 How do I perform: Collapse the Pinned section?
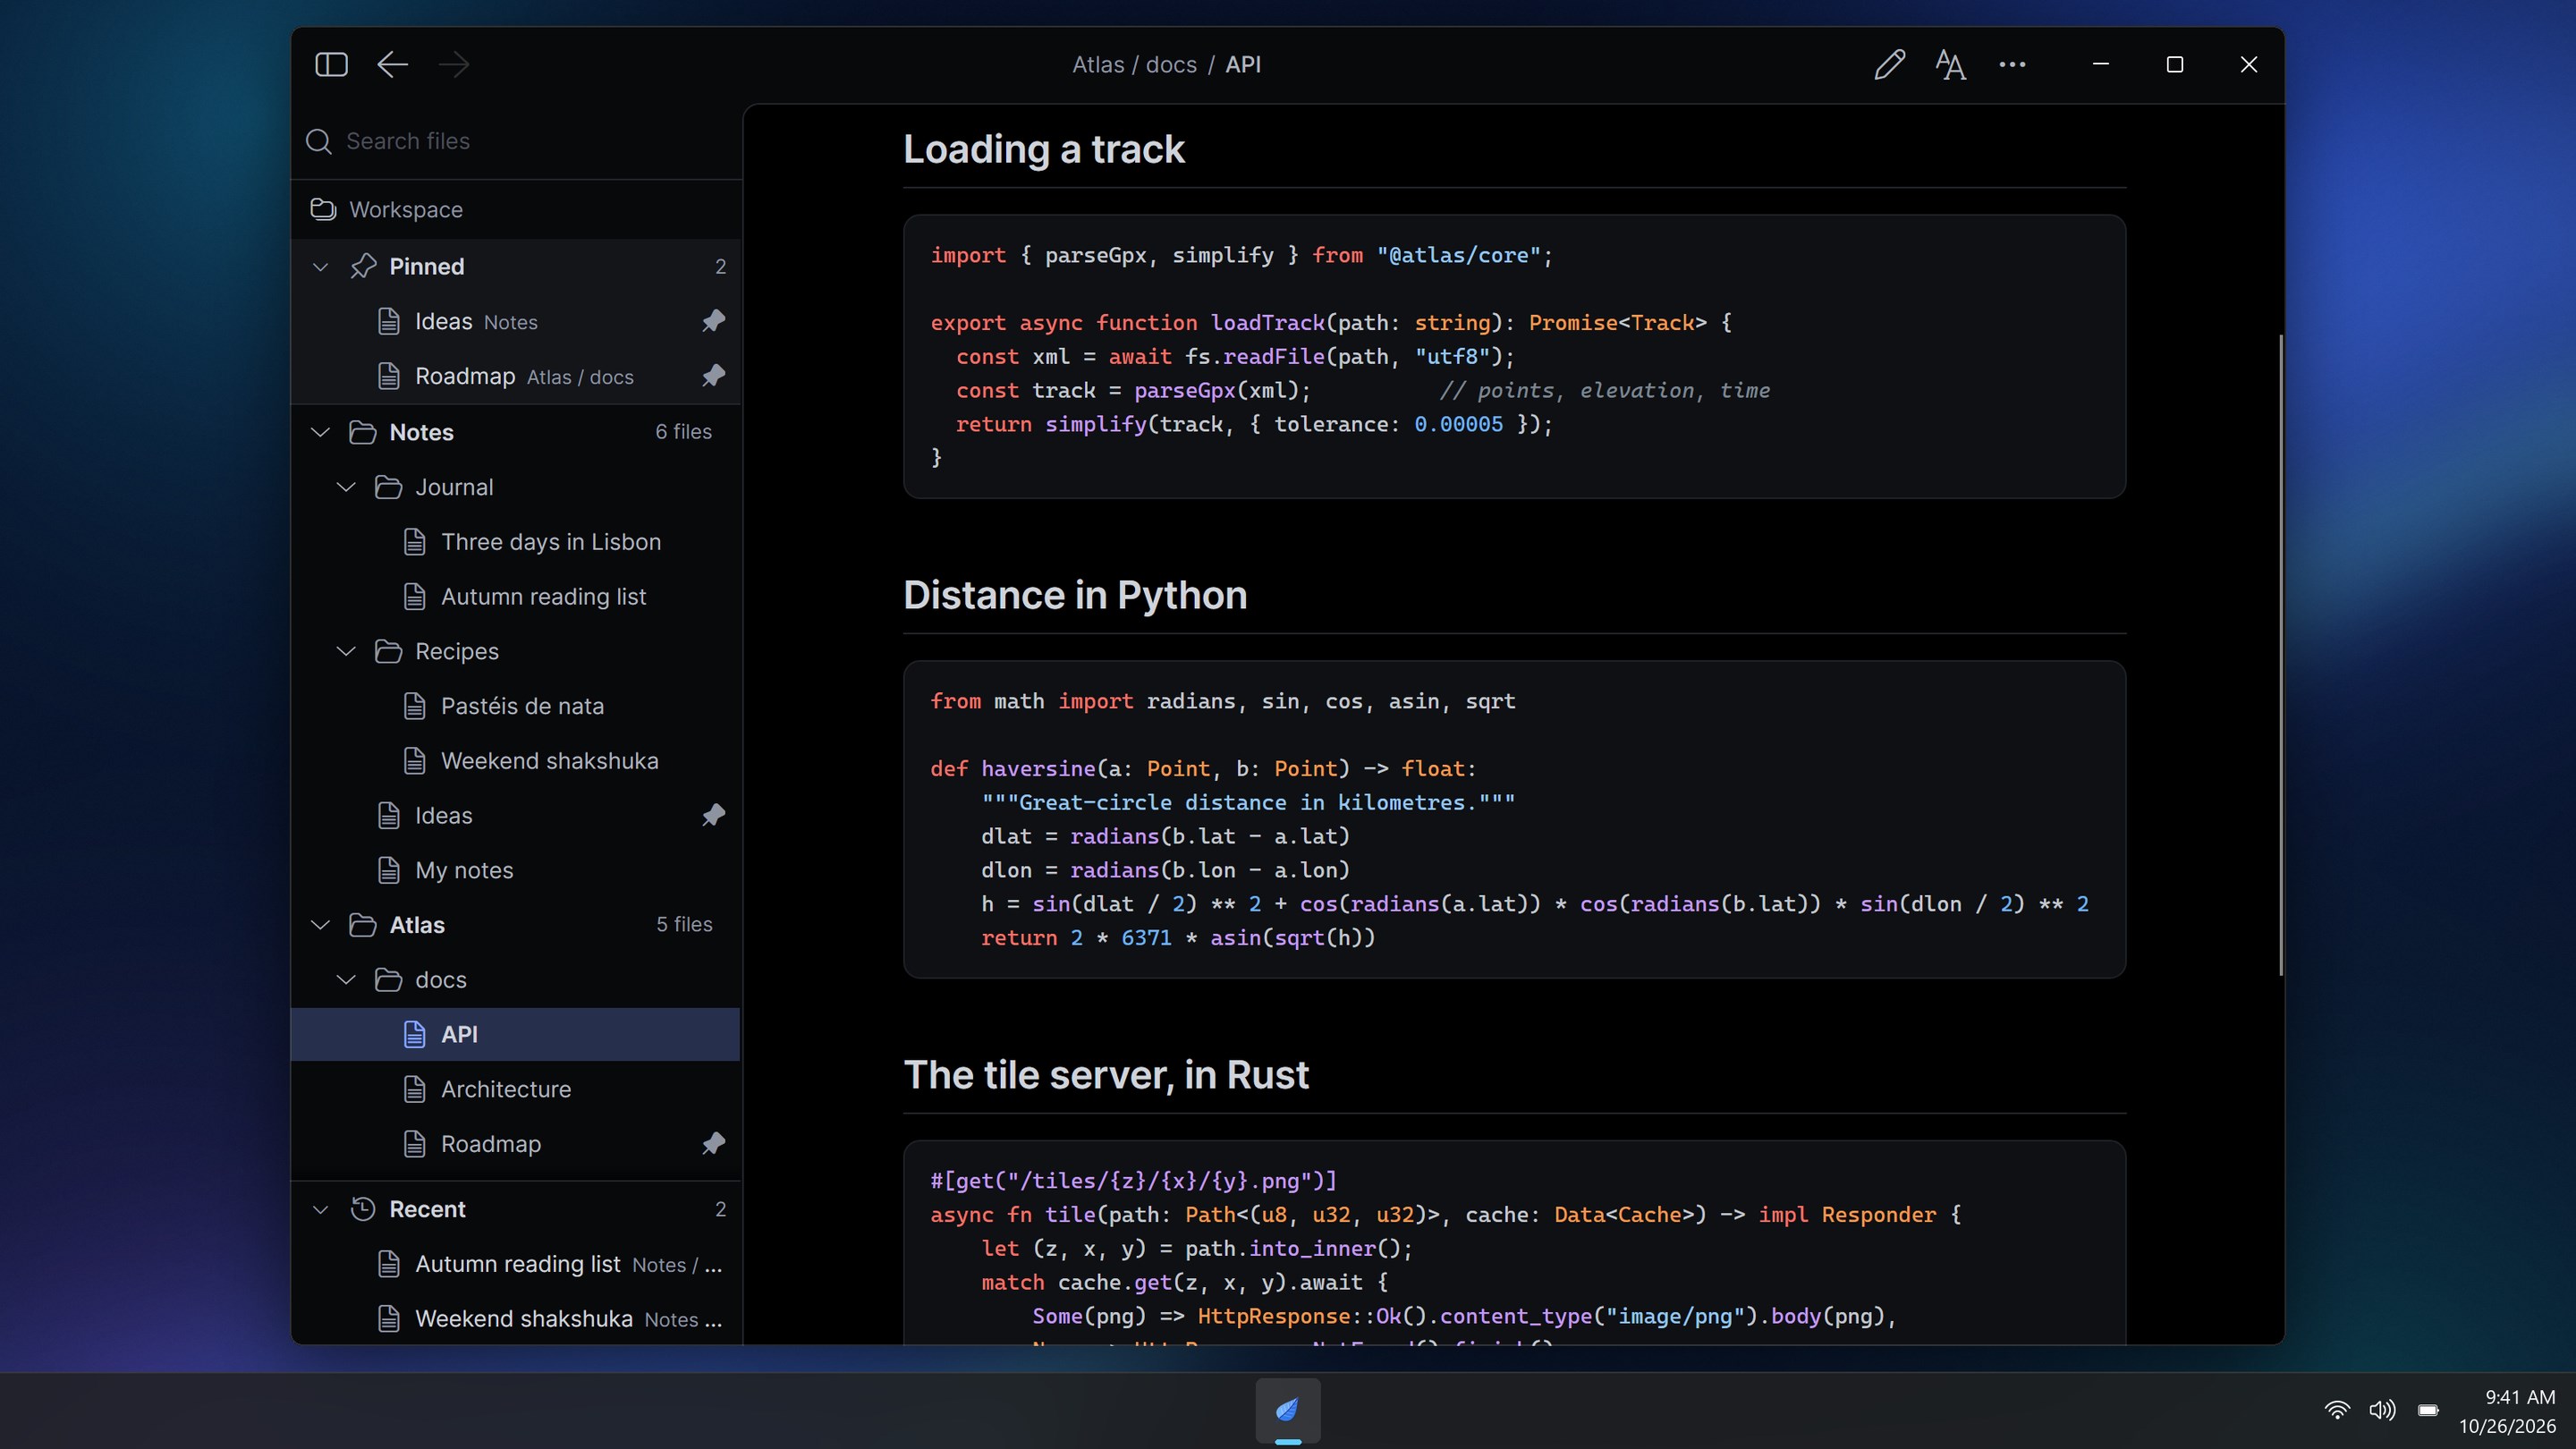pyautogui.click(x=320, y=267)
